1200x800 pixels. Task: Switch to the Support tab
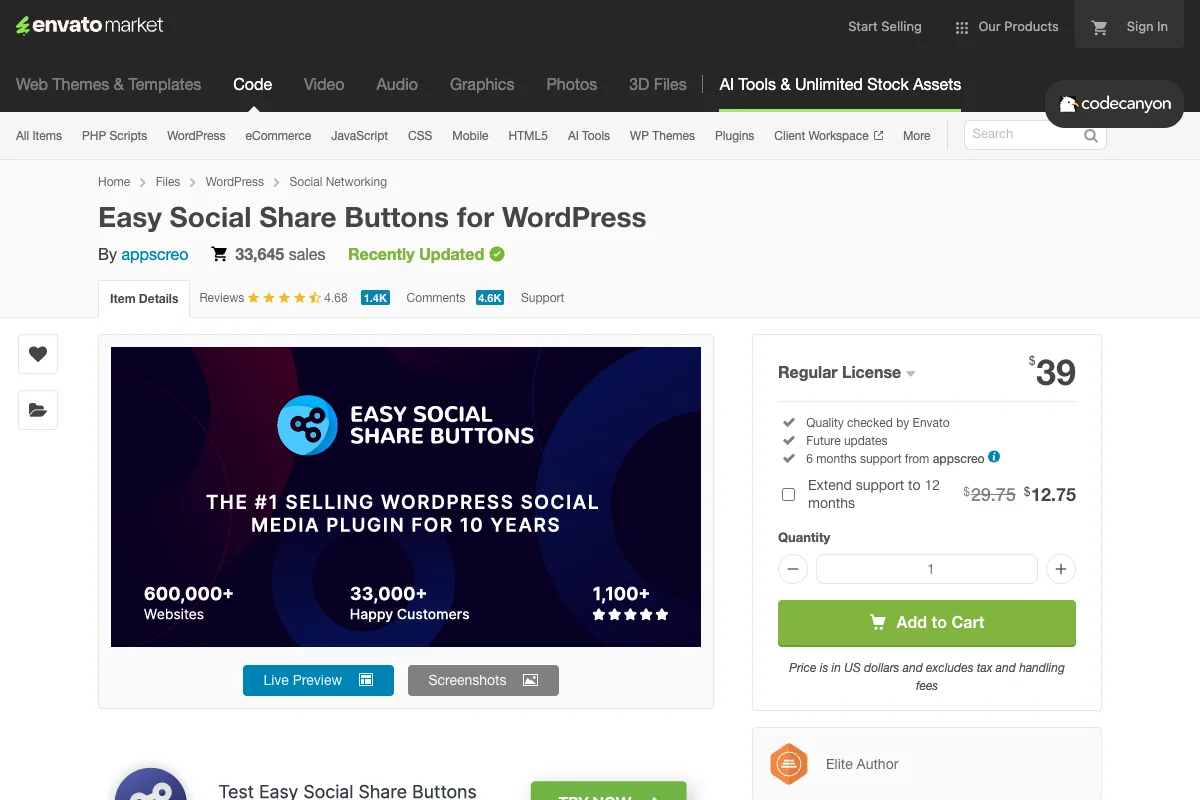click(x=542, y=298)
